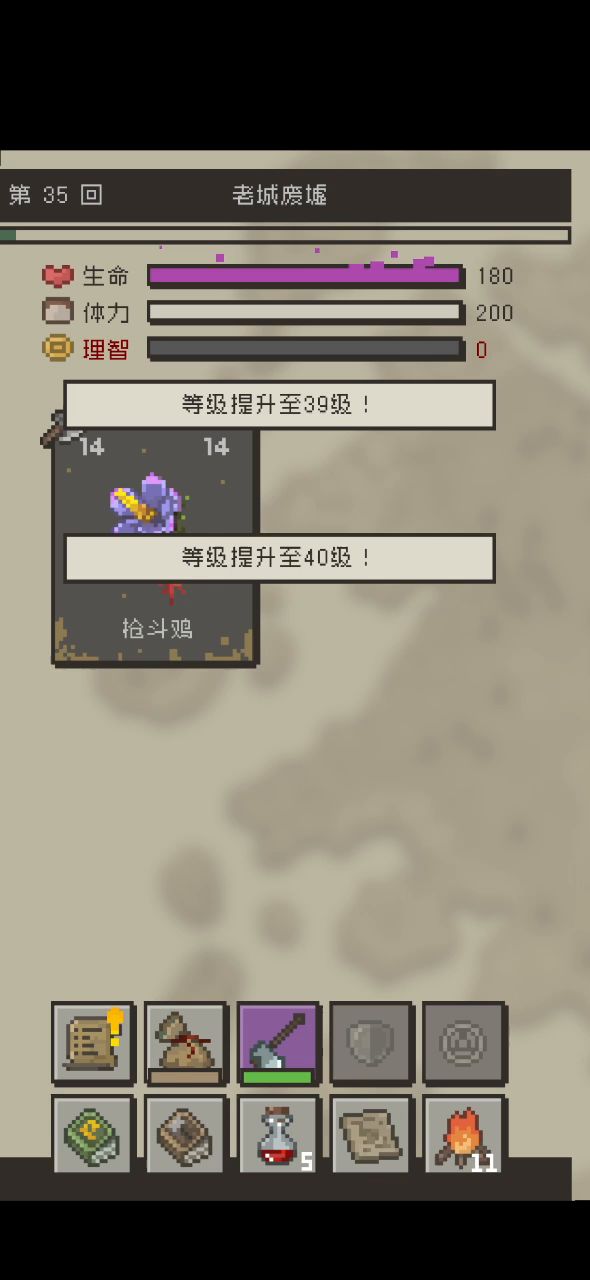The height and width of the screenshot is (1280, 590).
Task: Tap the purple 生命 health bar
Action: click(306, 275)
